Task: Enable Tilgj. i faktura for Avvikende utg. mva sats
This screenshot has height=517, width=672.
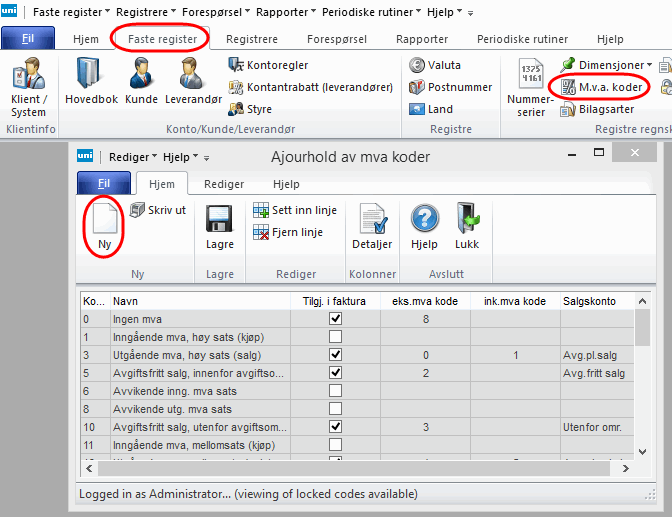Action: point(335,409)
